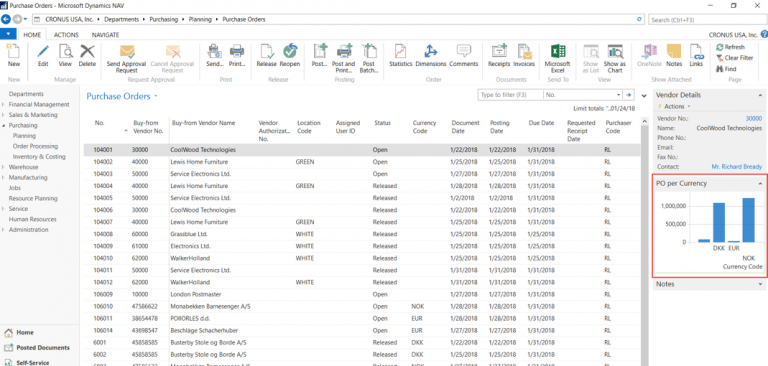
Task: Release the selected order
Action: pyautogui.click(x=267, y=55)
